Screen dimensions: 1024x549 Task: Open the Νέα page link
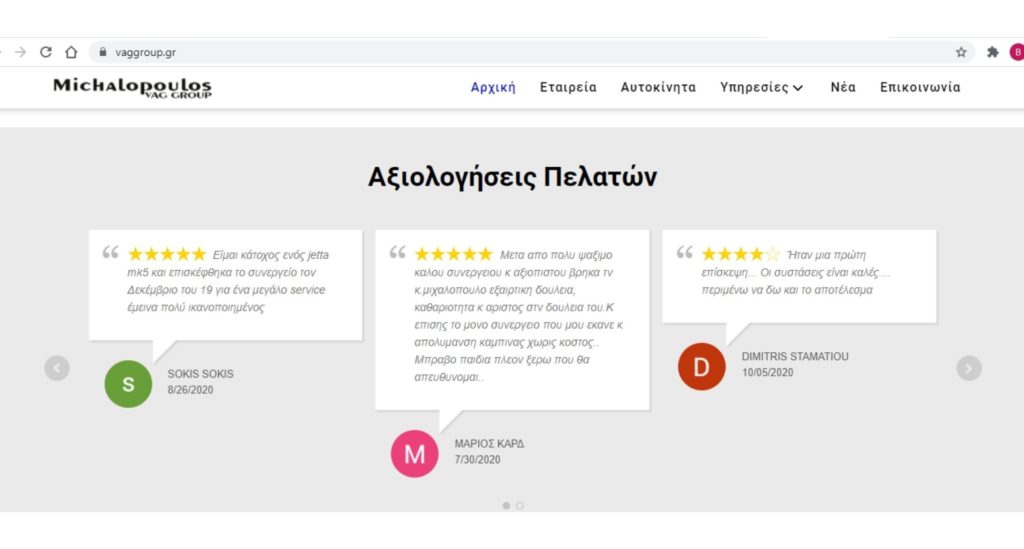(x=843, y=88)
